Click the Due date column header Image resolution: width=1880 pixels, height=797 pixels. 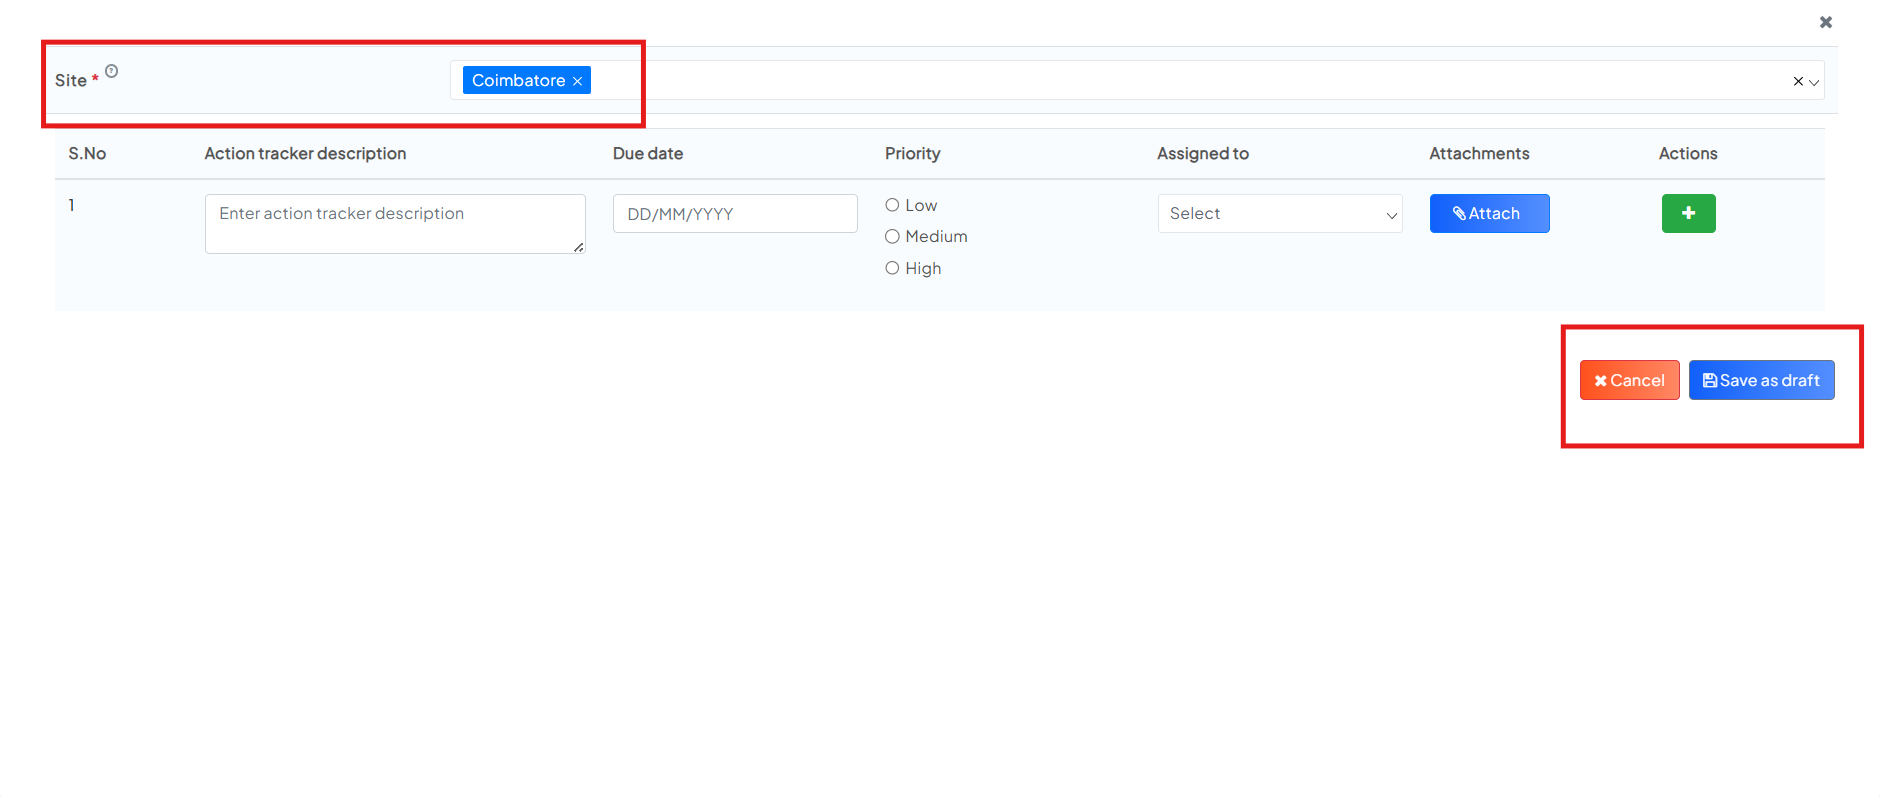pyautogui.click(x=647, y=153)
